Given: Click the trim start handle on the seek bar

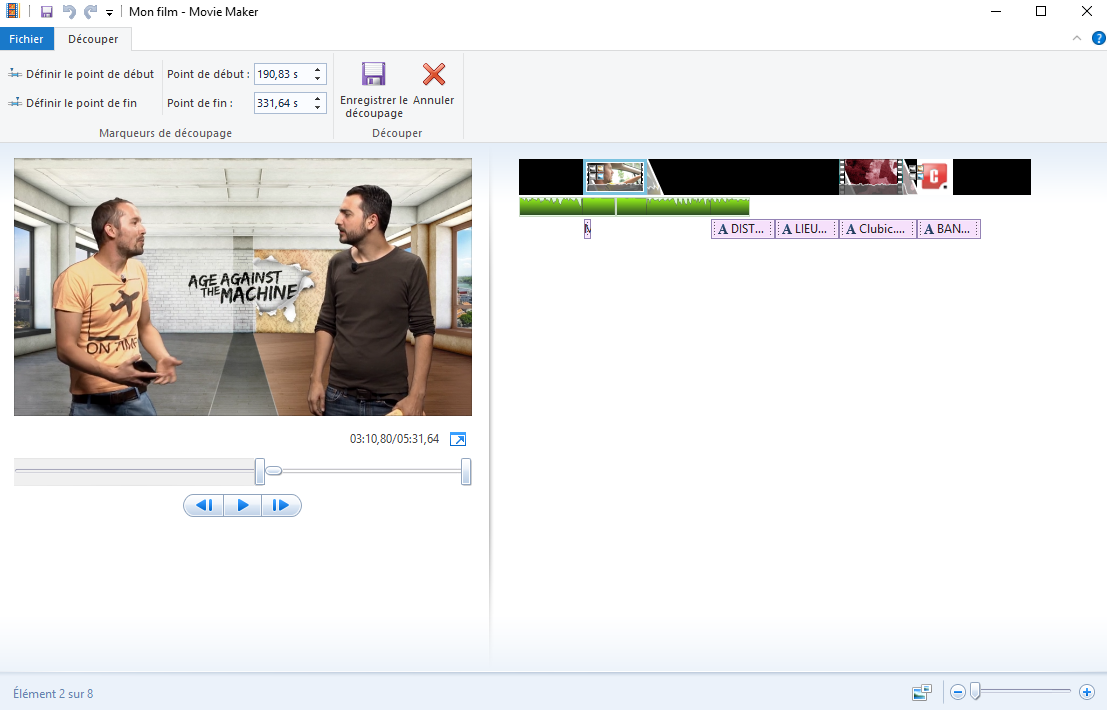Looking at the screenshot, I should tap(260, 471).
